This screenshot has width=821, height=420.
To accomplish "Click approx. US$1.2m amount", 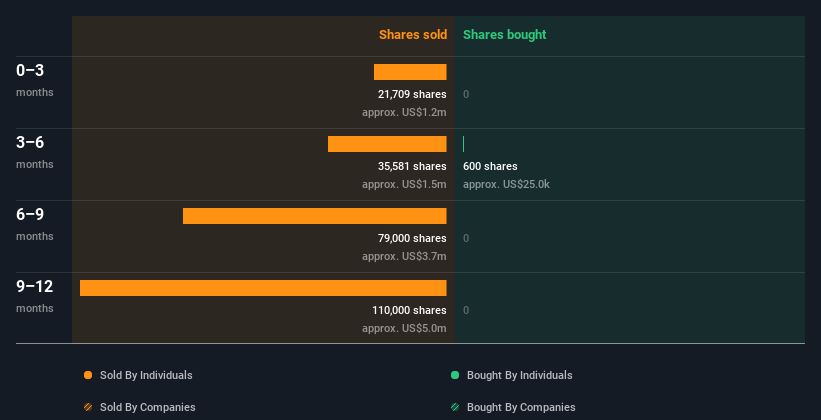I will click(x=404, y=113).
